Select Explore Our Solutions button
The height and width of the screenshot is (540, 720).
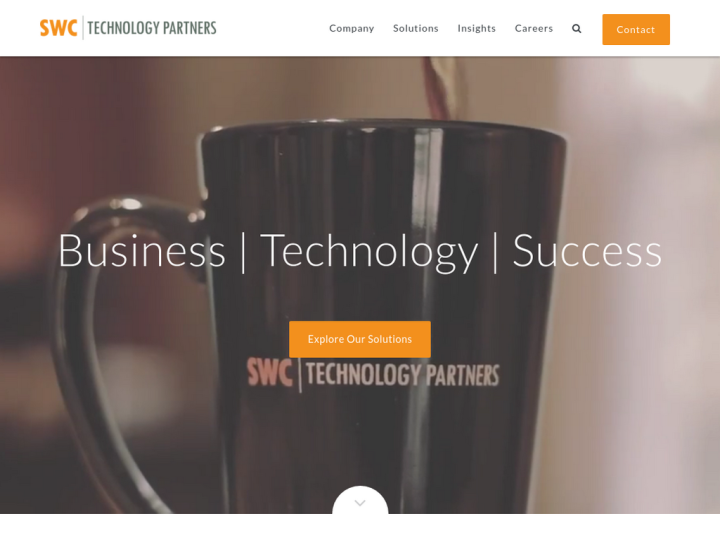coord(360,339)
